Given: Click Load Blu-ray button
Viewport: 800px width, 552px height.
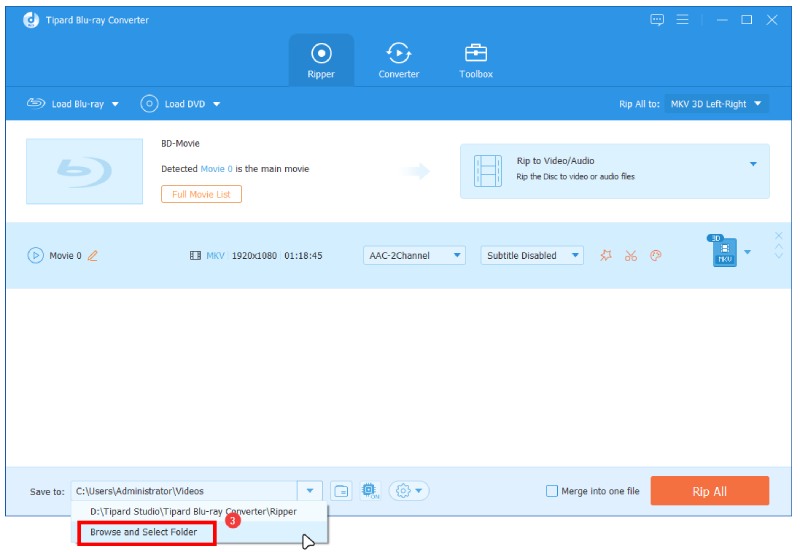Looking at the screenshot, I should [x=66, y=104].
